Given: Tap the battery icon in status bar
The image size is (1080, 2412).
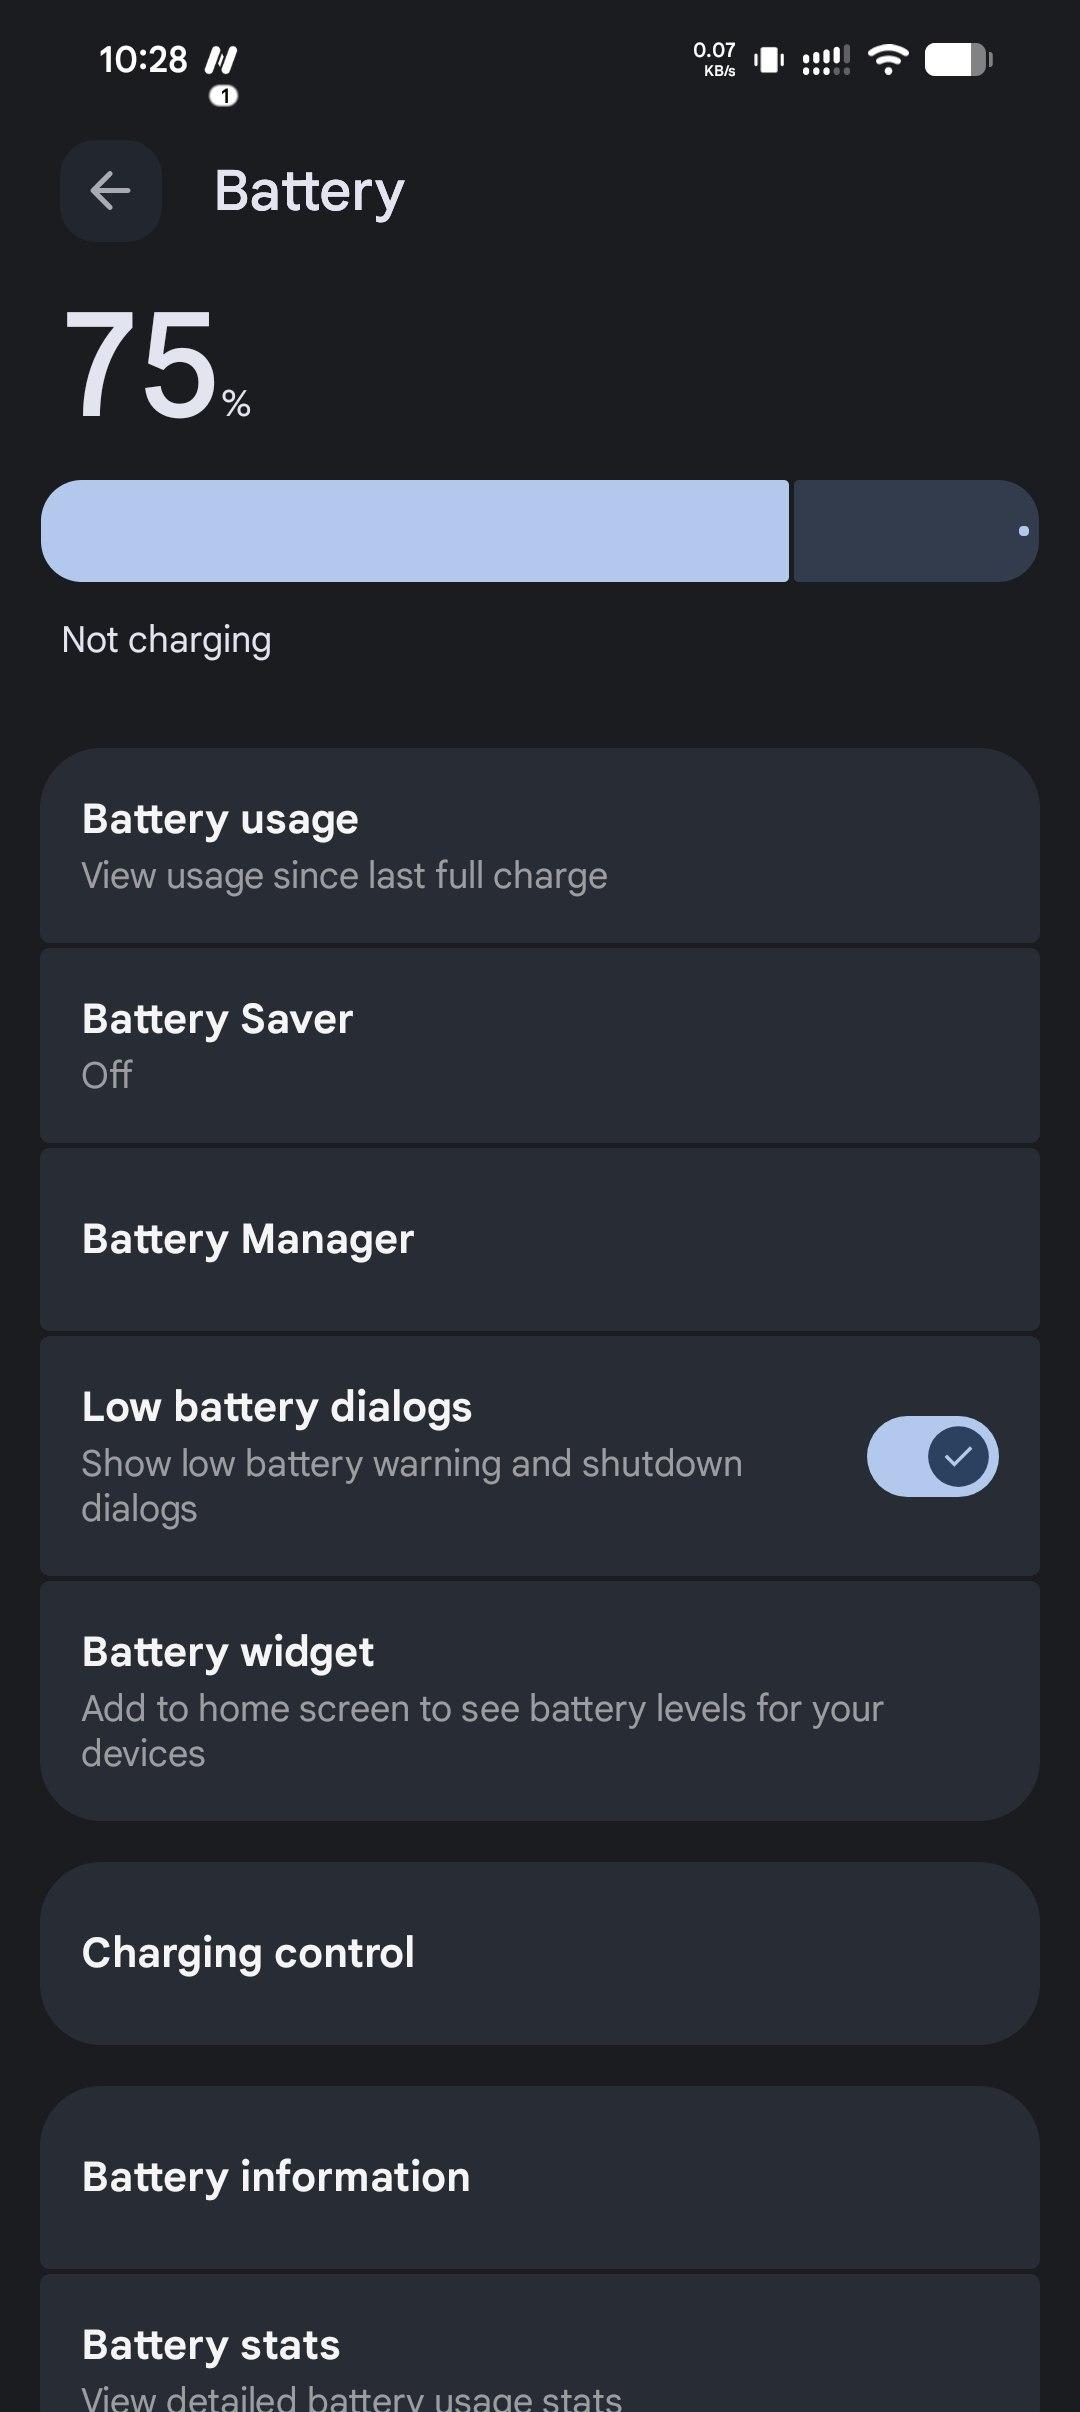Looking at the screenshot, I should click(958, 60).
